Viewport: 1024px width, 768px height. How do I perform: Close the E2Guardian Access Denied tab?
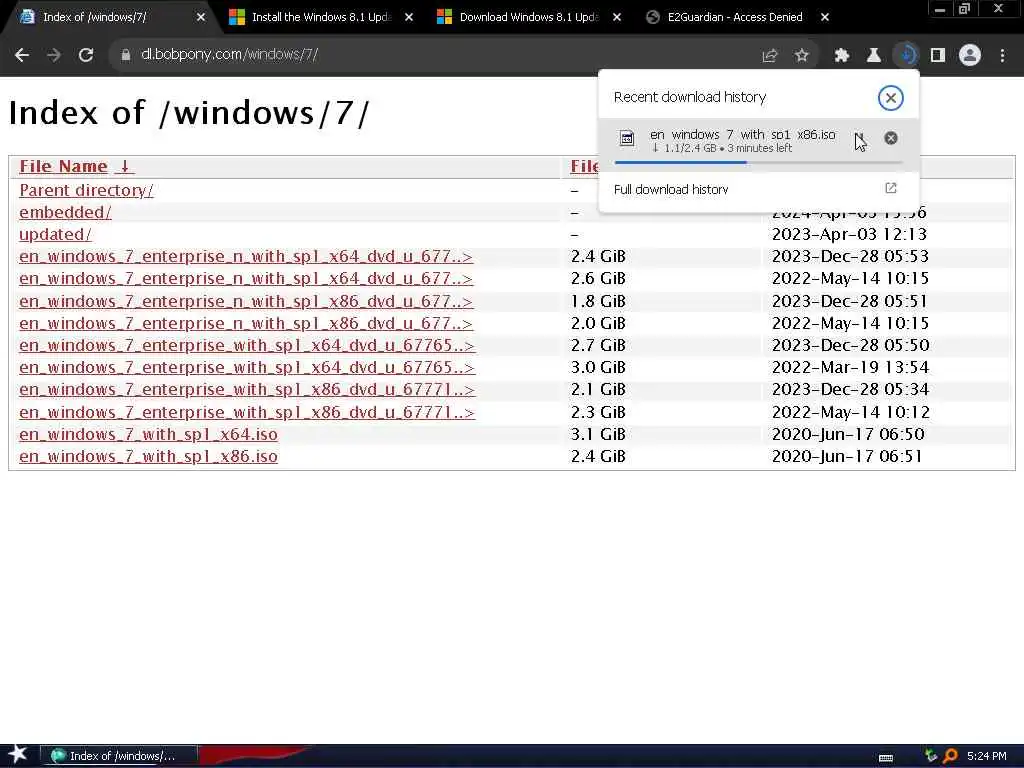825,17
